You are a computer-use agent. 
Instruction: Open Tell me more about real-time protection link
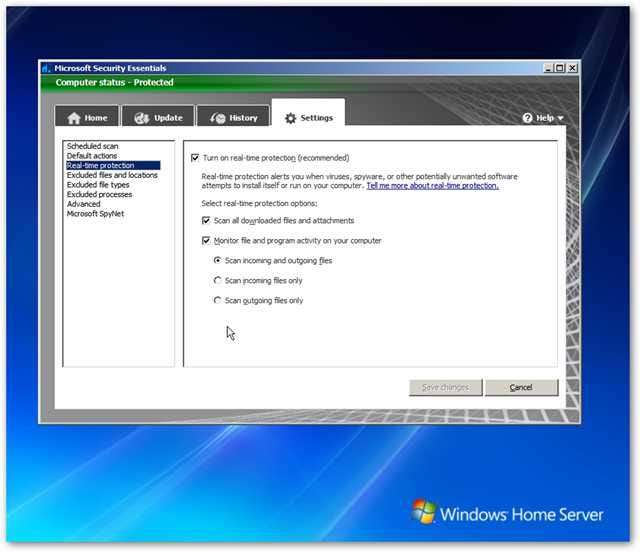(x=433, y=186)
